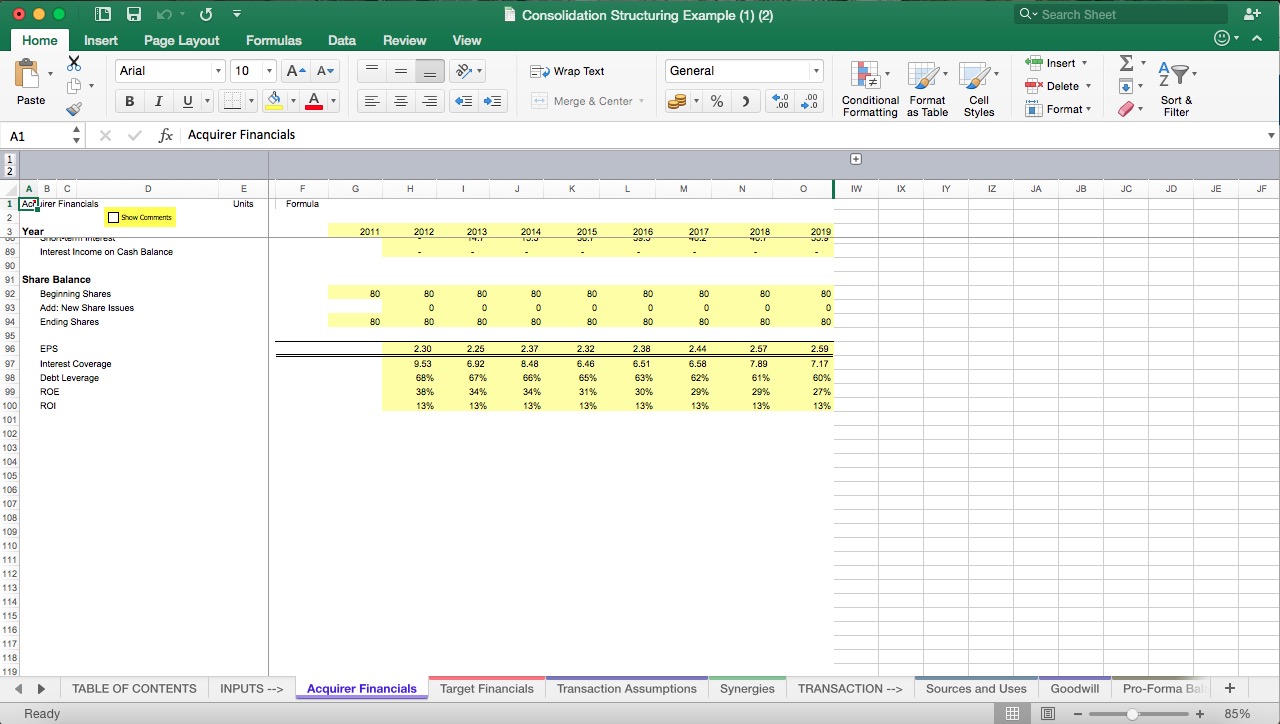Toggle bold formatting

tap(129, 101)
